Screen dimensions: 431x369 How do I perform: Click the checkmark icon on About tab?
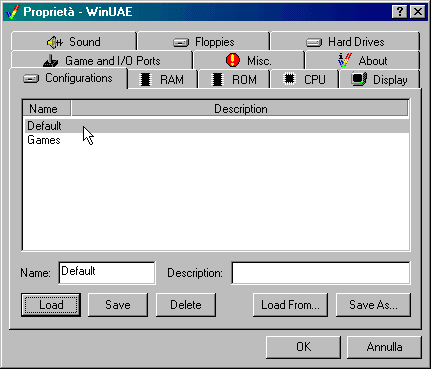(x=345, y=60)
